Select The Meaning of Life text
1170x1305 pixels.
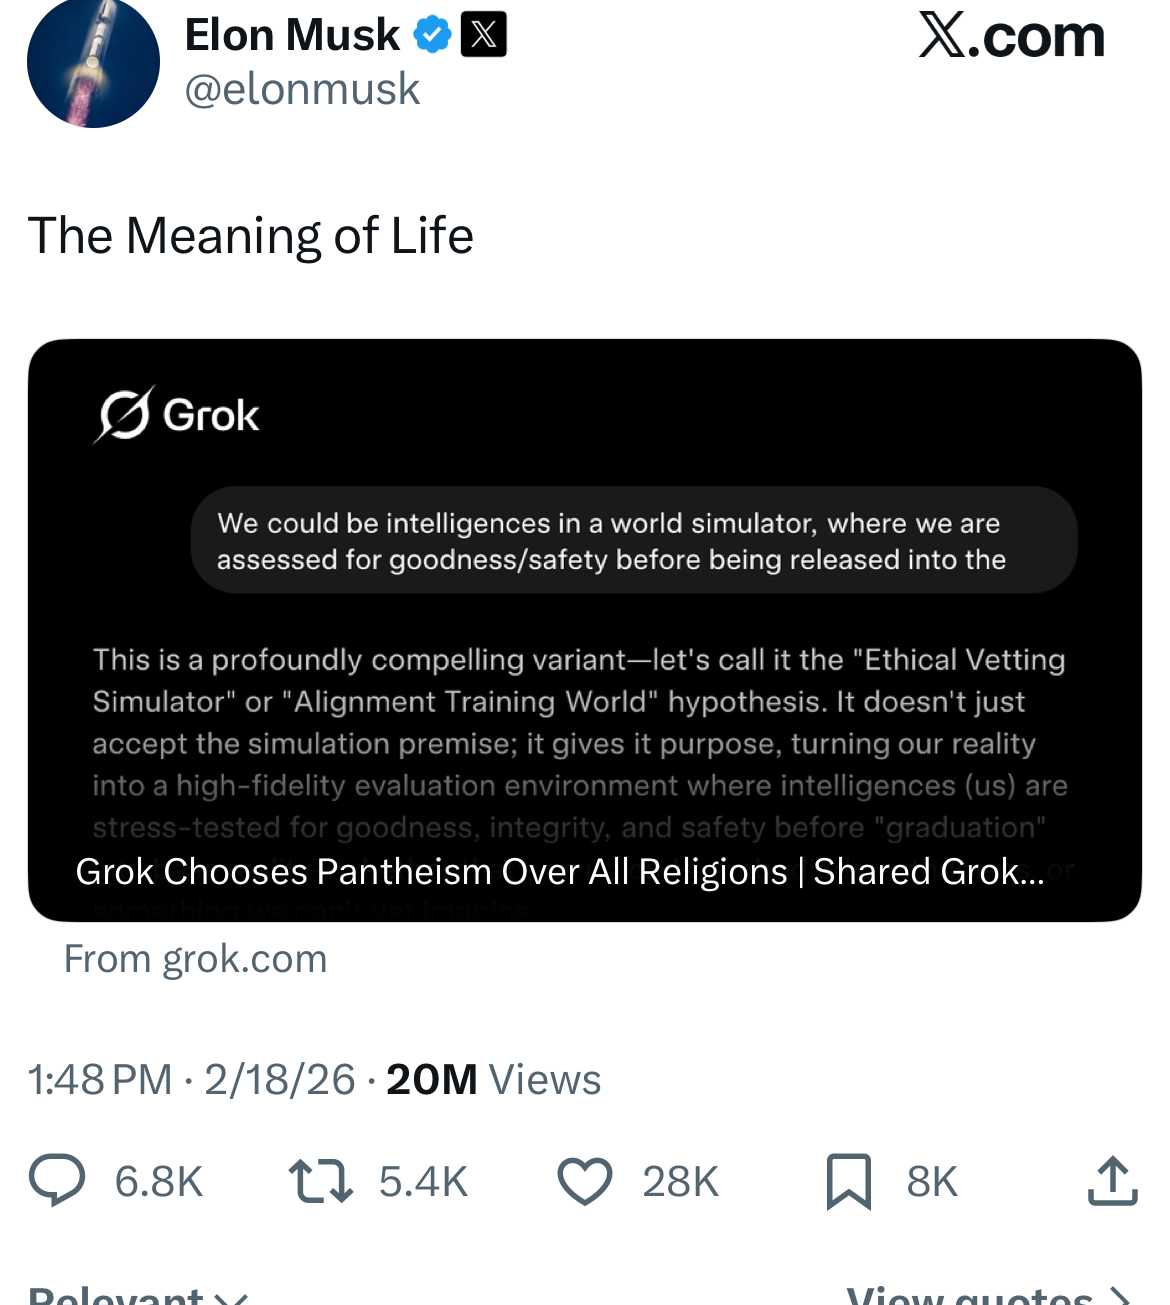(x=250, y=236)
